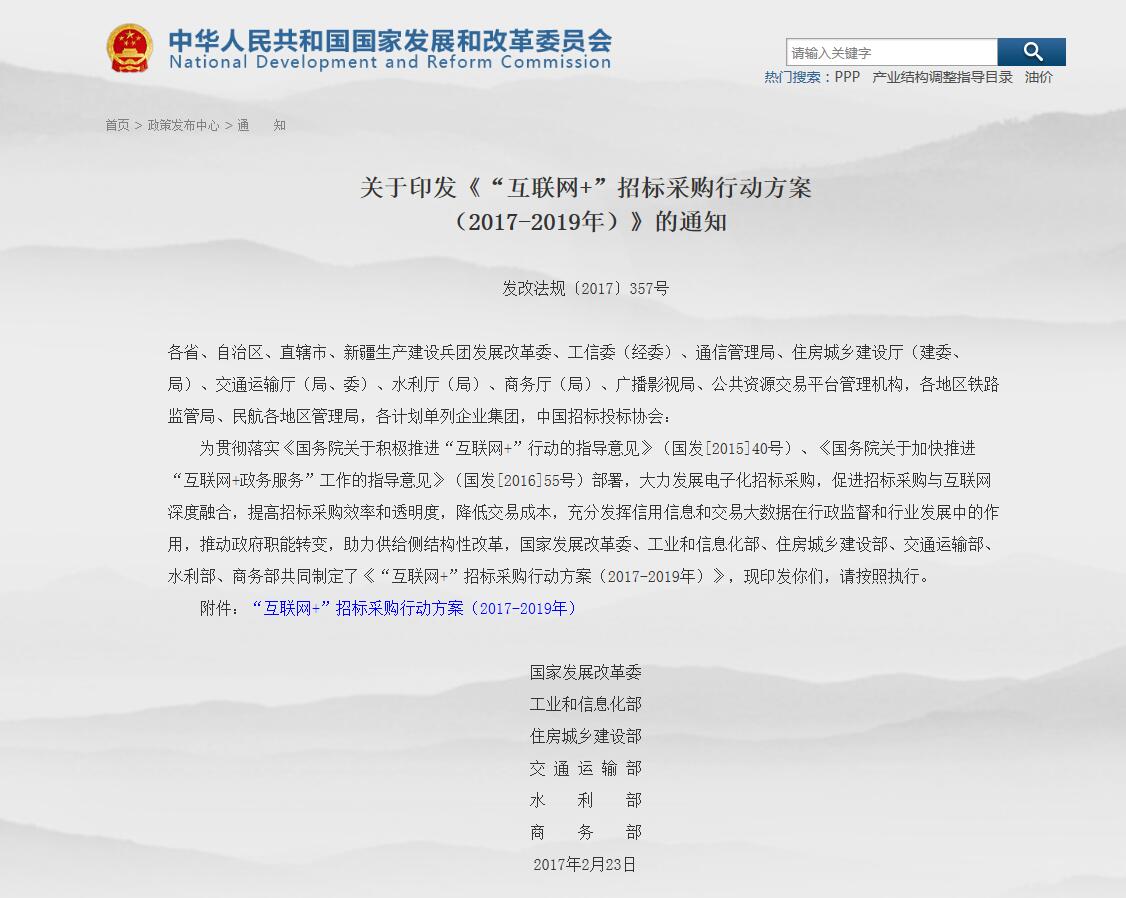Open the 产业结构调整指导目录 hot search link
The image size is (1126, 898).
942,77
